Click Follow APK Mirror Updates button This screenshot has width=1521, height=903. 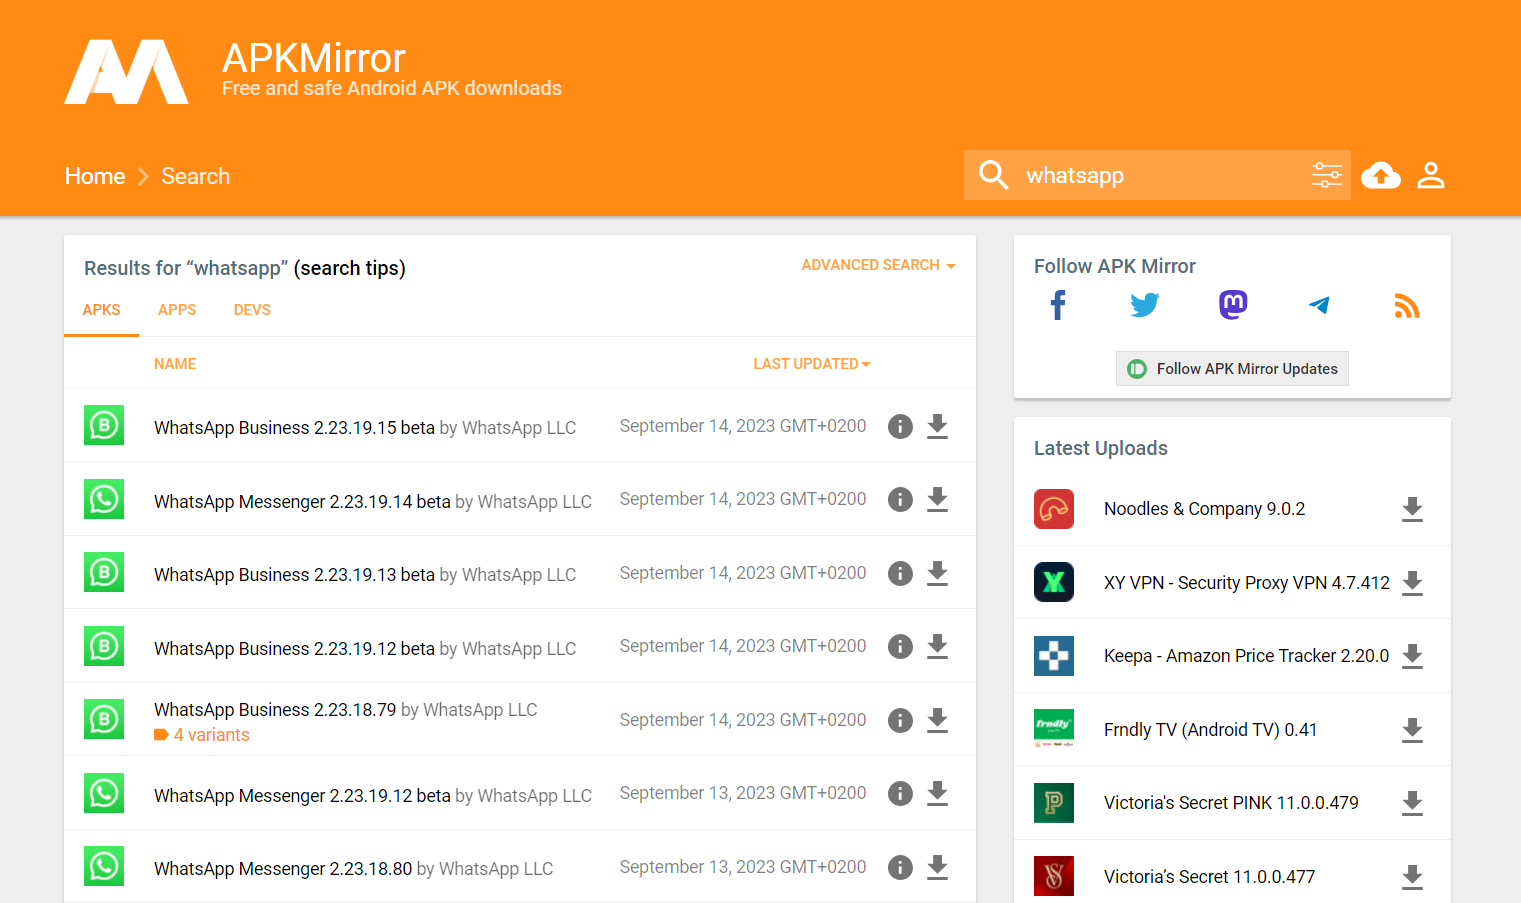tap(1232, 369)
